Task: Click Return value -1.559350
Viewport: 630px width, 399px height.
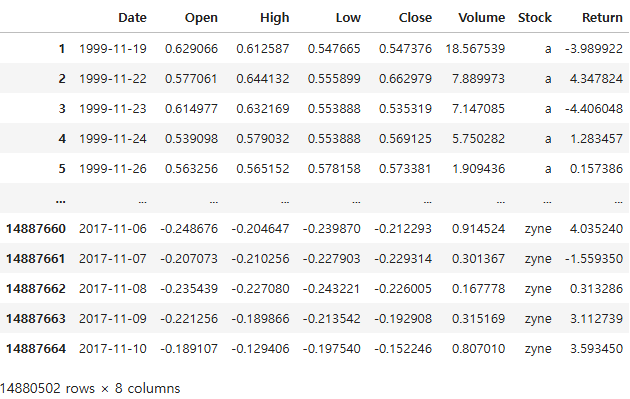Action: 594,259
